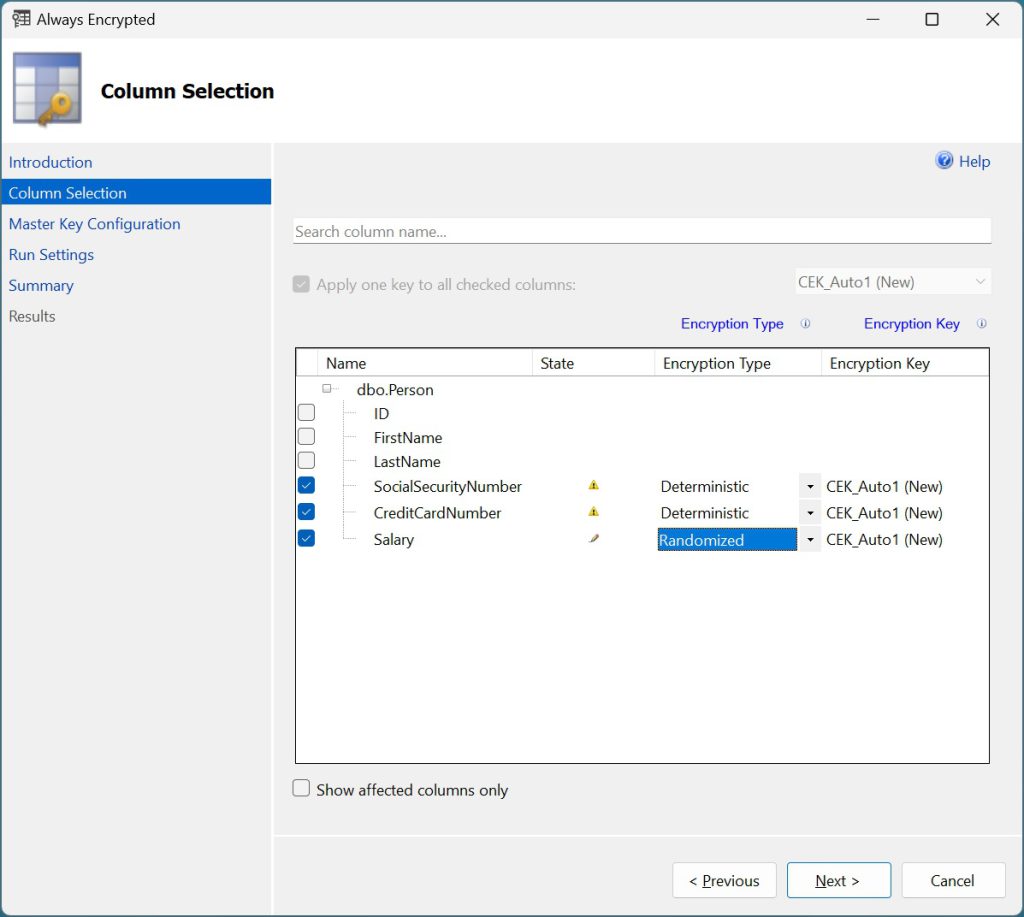Click warning icon in CreditCardNumber row

pos(594,512)
